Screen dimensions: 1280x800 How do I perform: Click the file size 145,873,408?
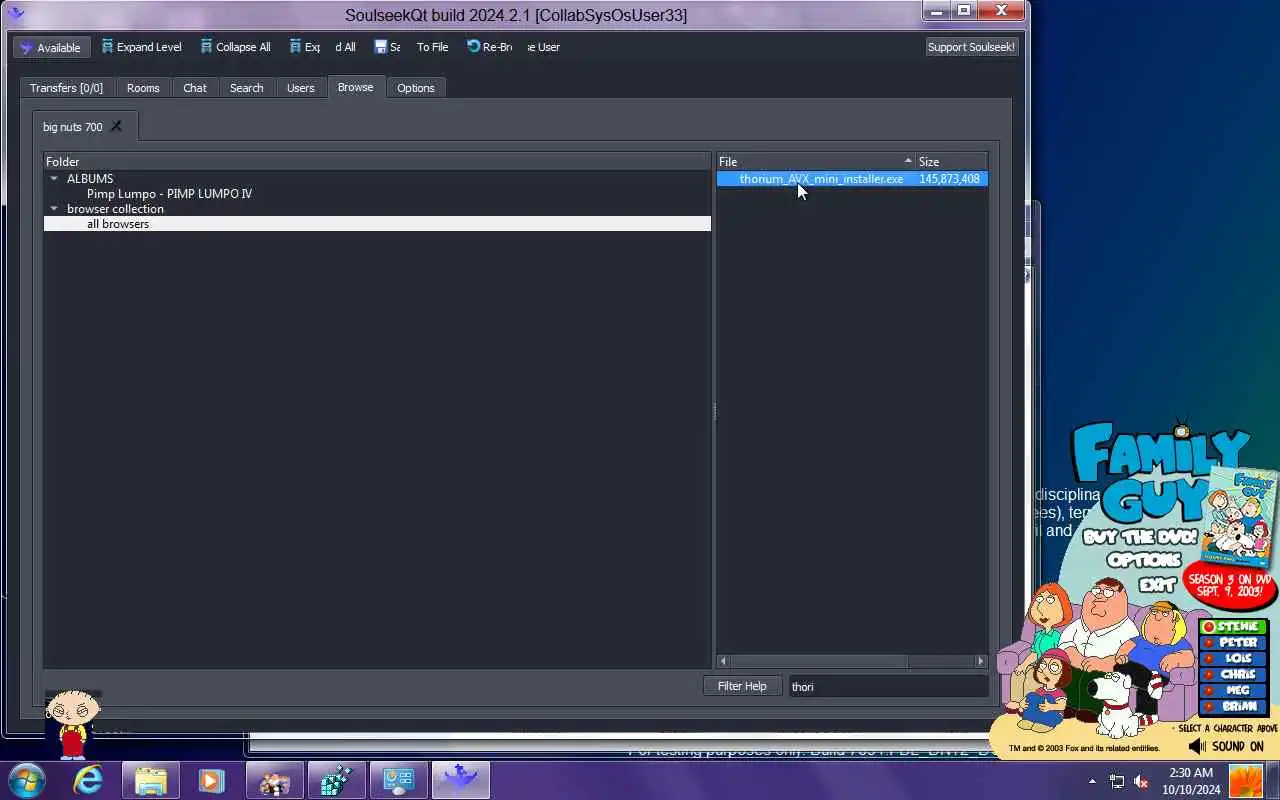[x=949, y=179]
